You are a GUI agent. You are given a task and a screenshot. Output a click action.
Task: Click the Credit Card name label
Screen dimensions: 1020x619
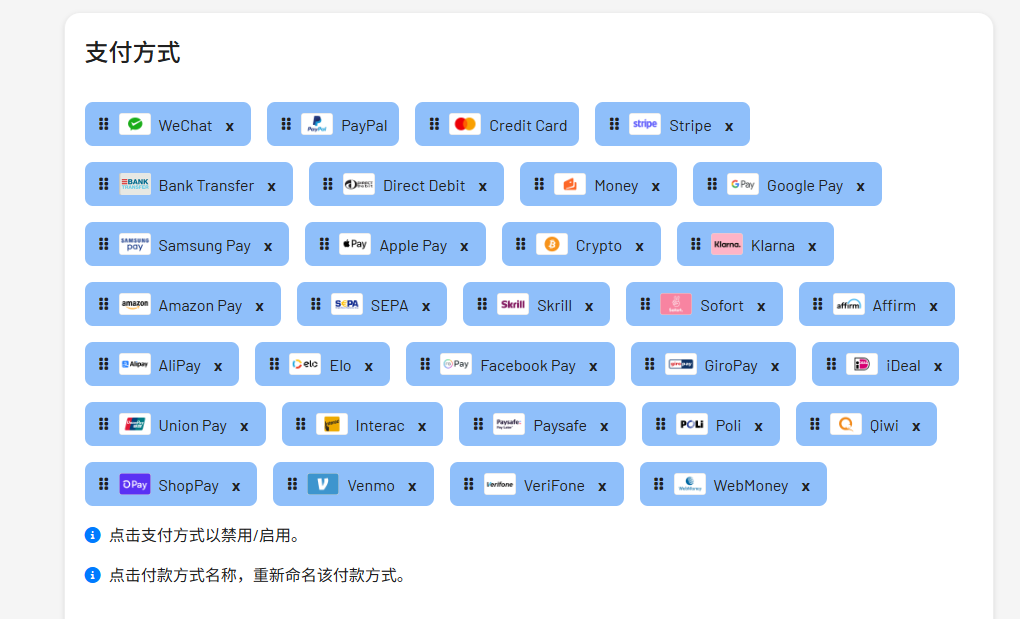pos(528,125)
